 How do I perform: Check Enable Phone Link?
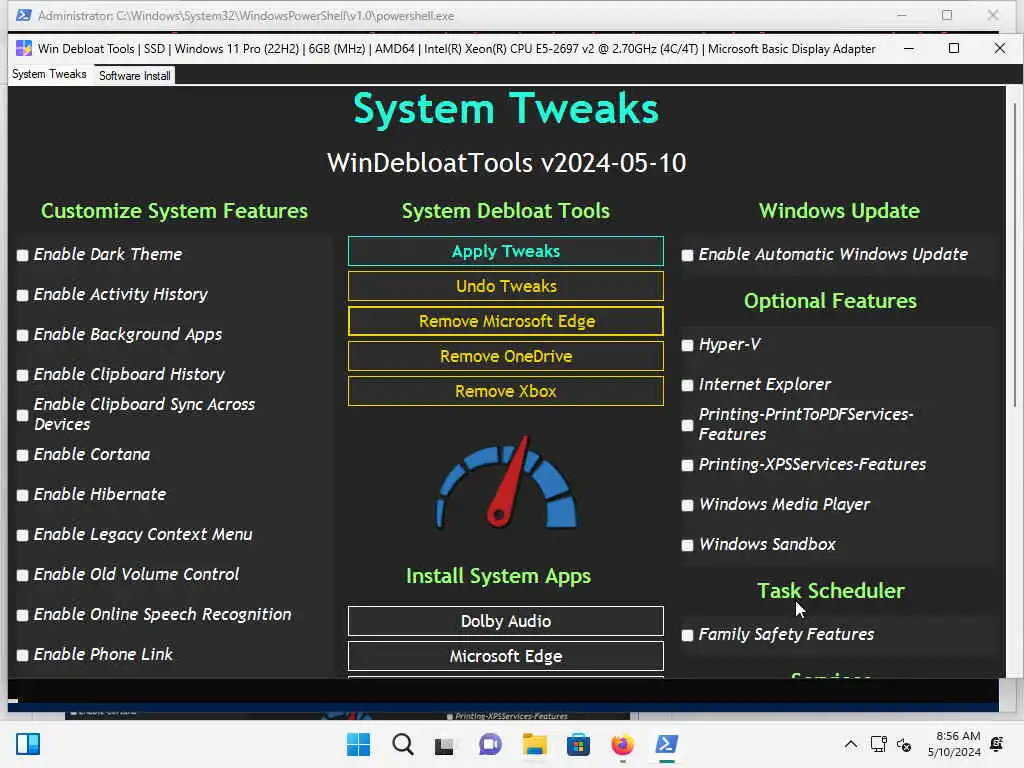pyautogui.click(x=22, y=655)
